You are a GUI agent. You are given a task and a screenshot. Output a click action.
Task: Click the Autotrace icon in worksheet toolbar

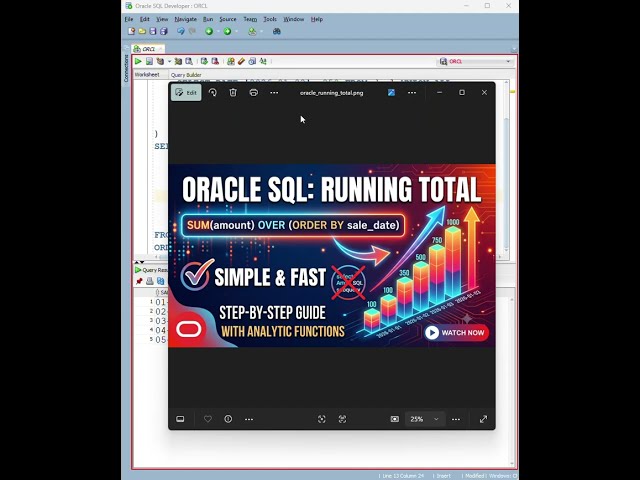[x=178, y=61]
